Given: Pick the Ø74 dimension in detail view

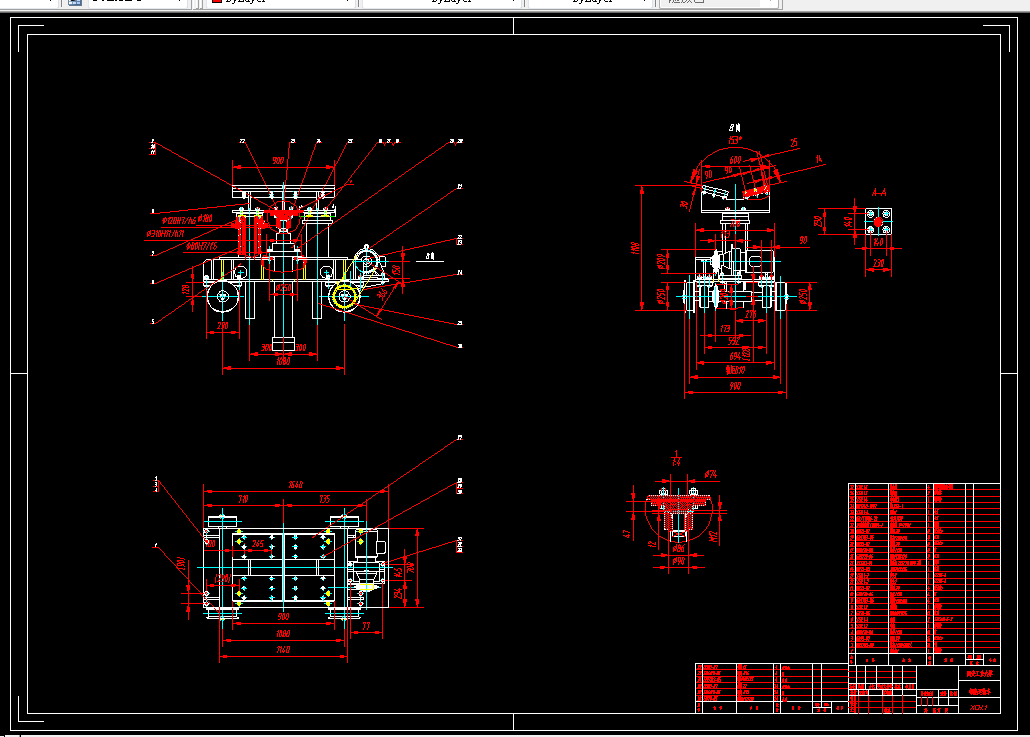Looking at the screenshot, I should (710, 474).
